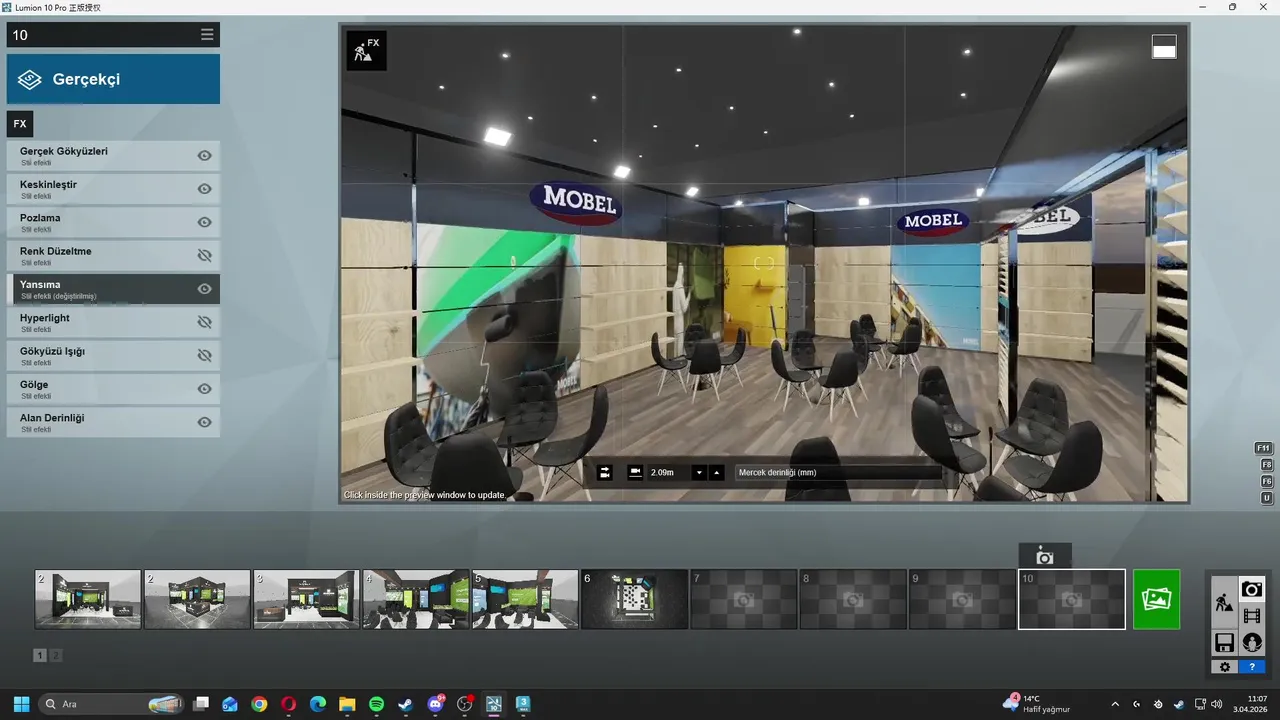The height and width of the screenshot is (720, 1280).
Task: Select empty photo slot 9
Action: coord(962,599)
